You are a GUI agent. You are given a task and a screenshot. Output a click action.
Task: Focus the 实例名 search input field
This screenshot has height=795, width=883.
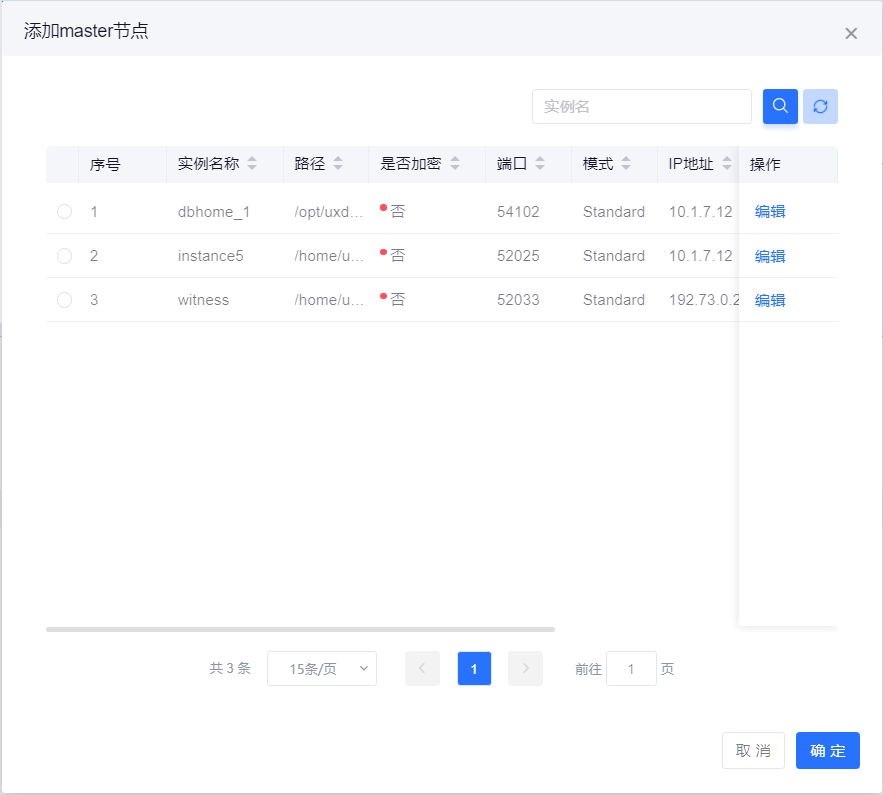tap(641, 107)
